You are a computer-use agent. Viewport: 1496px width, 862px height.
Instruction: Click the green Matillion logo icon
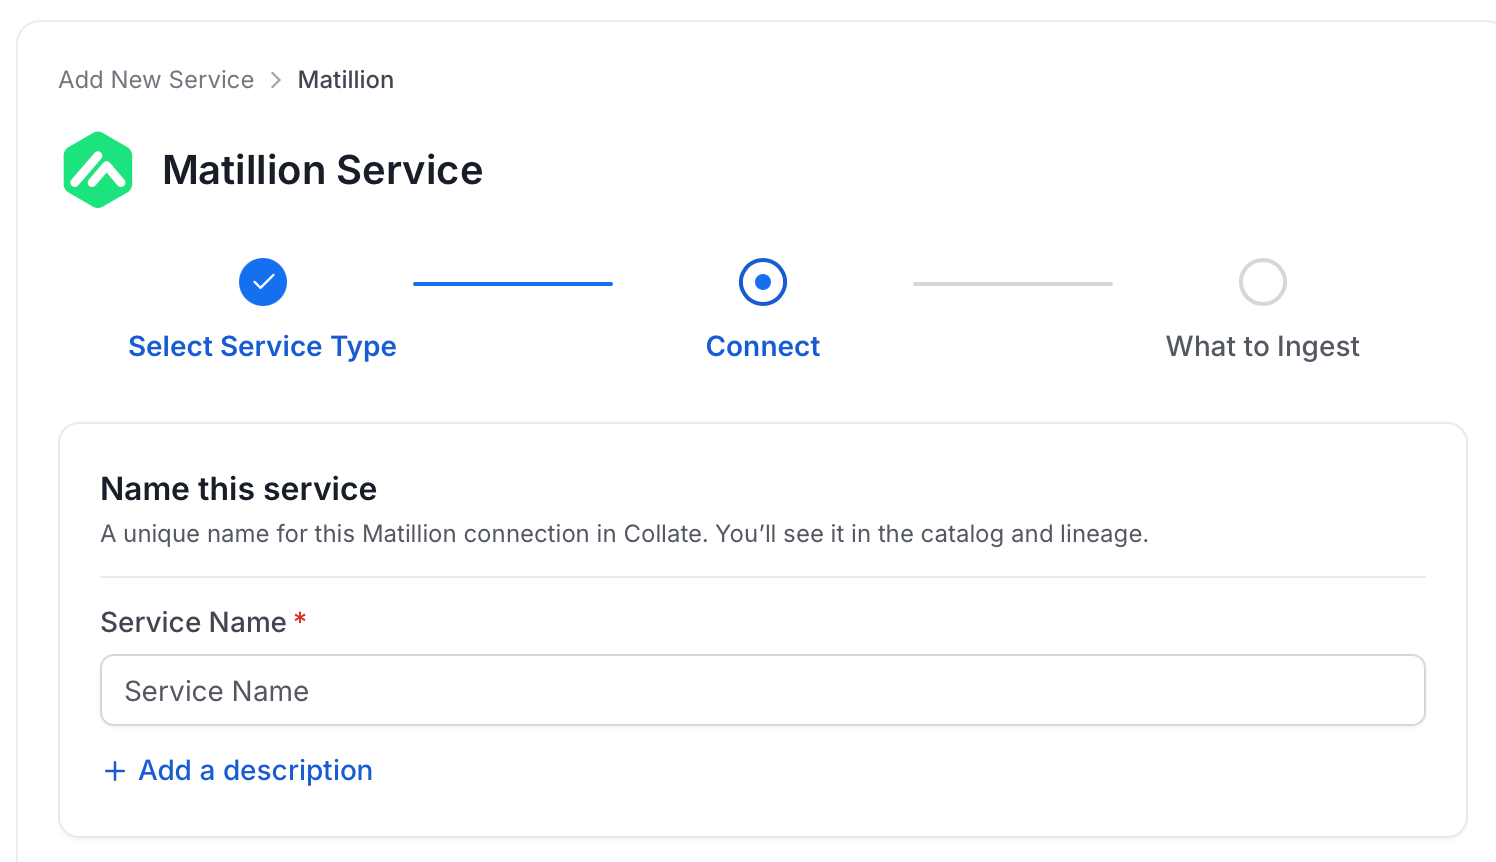pos(98,170)
